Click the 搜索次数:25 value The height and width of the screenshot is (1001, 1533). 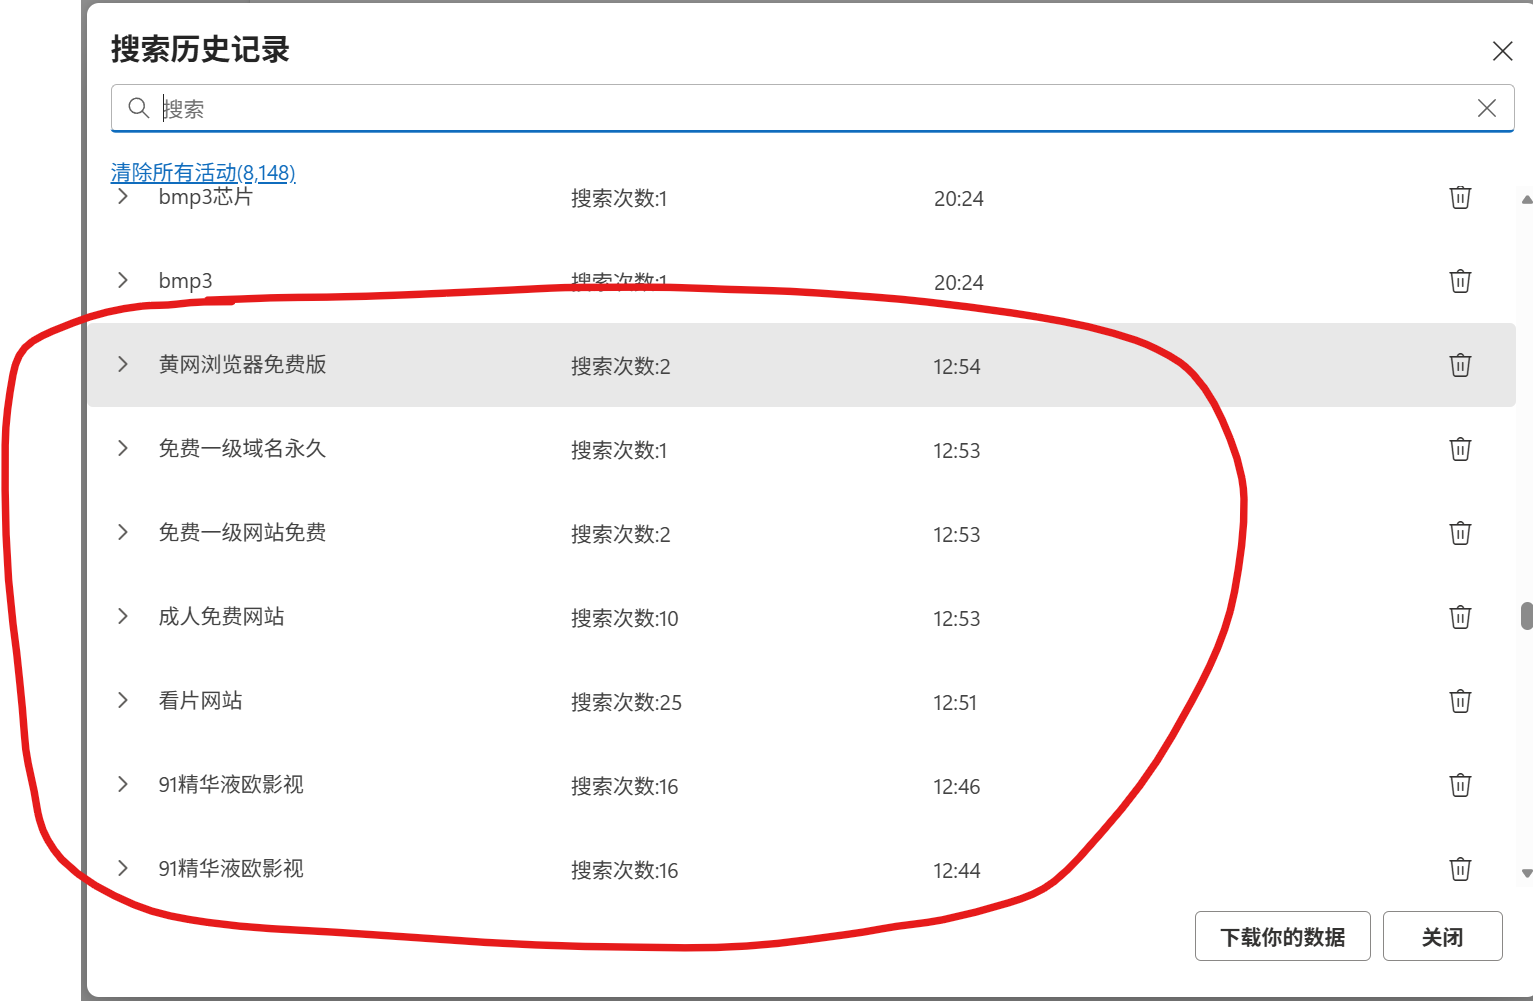pos(626,702)
